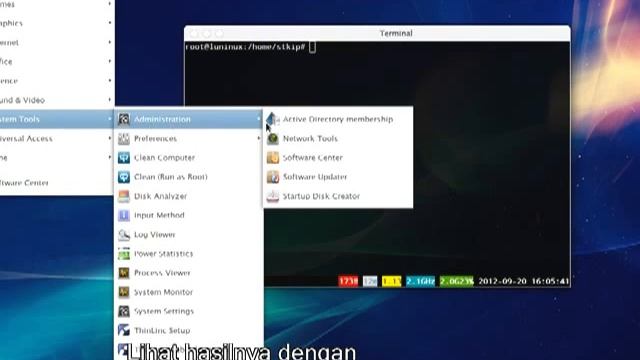Image resolution: width=640 pixels, height=360 pixels.
Task: Expand the Science category arrow
Action: click(x=109, y=81)
